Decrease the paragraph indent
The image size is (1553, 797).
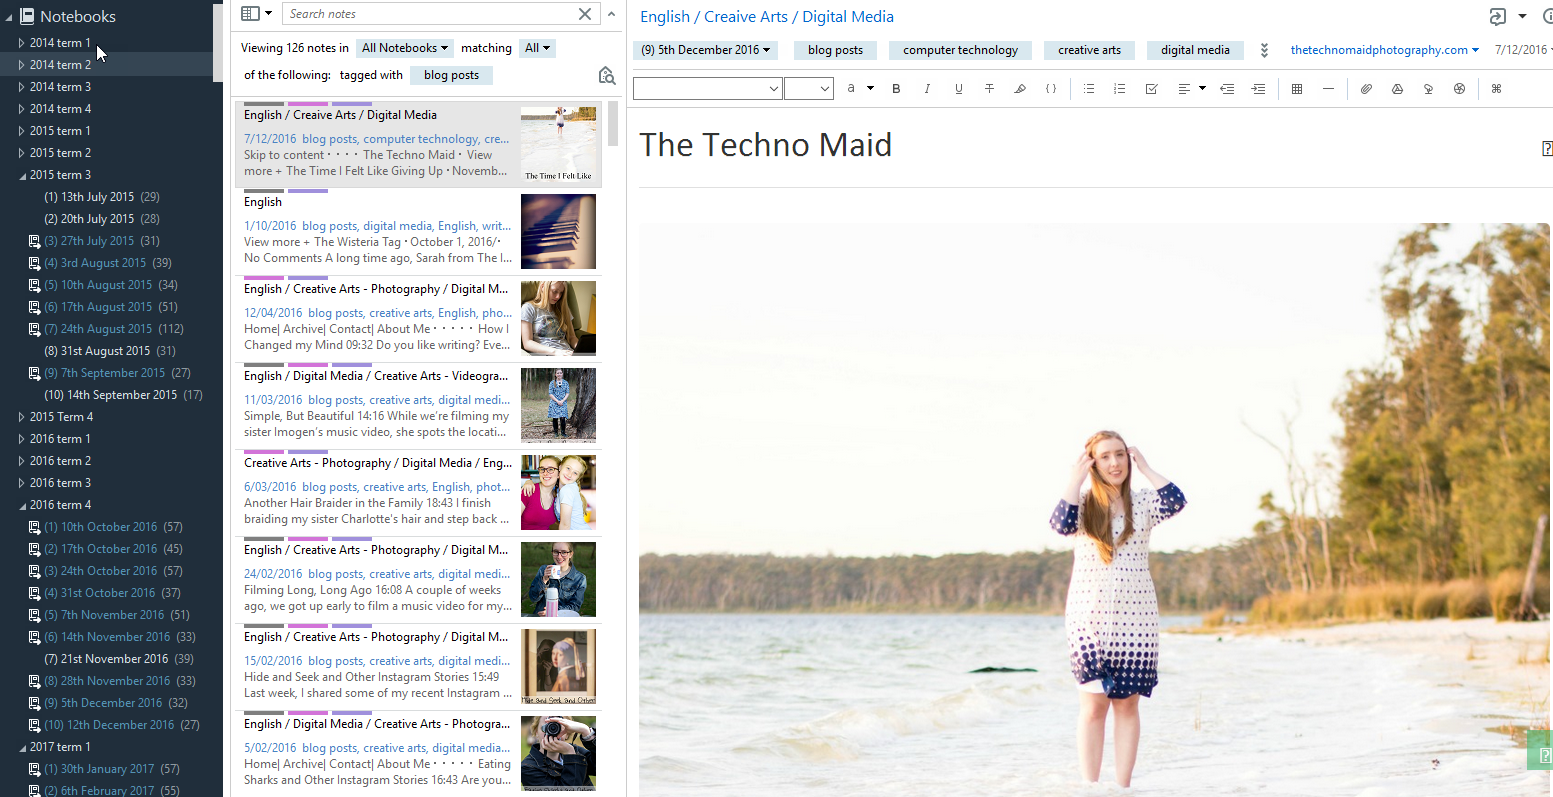click(1227, 89)
